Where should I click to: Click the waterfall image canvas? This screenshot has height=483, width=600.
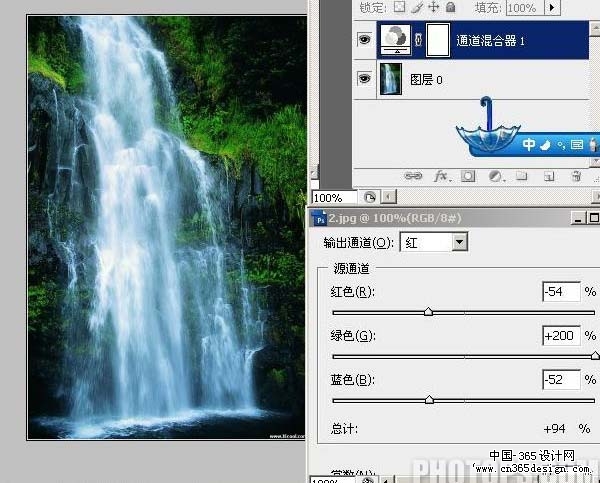coord(166,228)
